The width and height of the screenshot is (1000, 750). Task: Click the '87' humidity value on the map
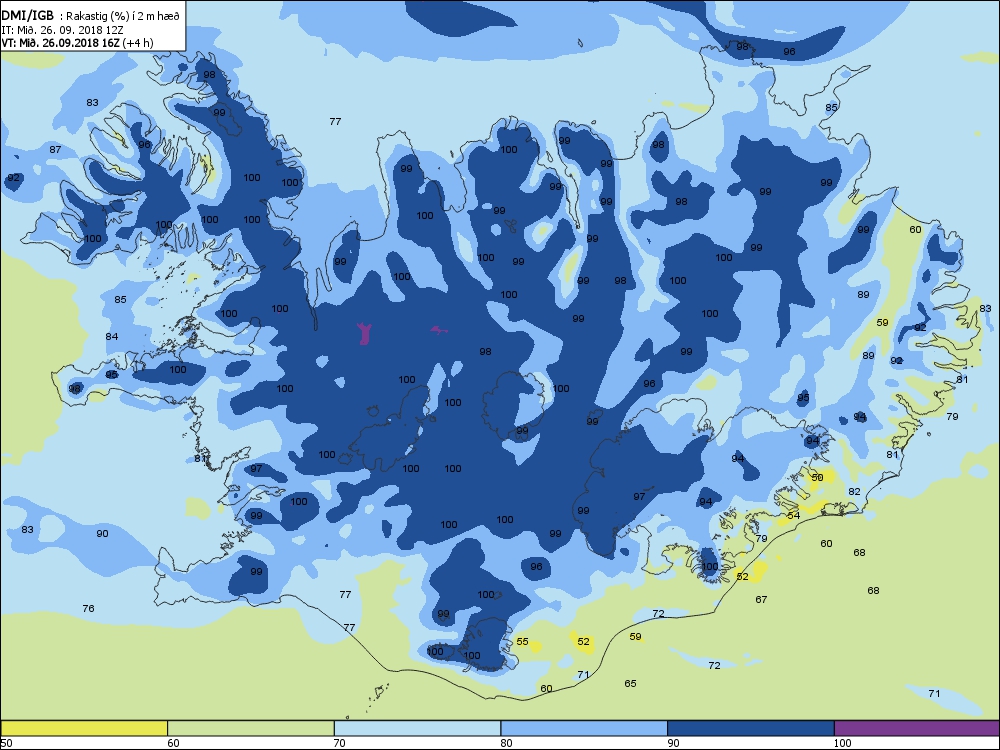click(55, 150)
